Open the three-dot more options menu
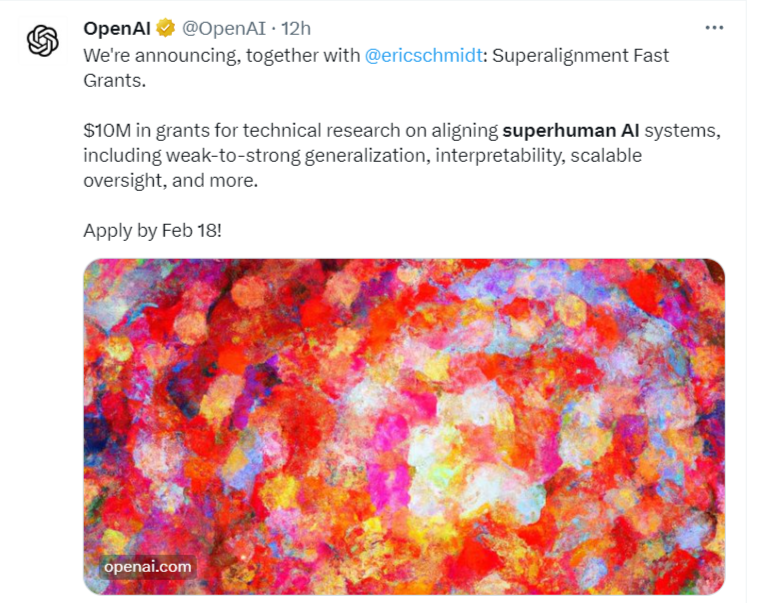This screenshot has height=603, width=782. click(x=714, y=28)
